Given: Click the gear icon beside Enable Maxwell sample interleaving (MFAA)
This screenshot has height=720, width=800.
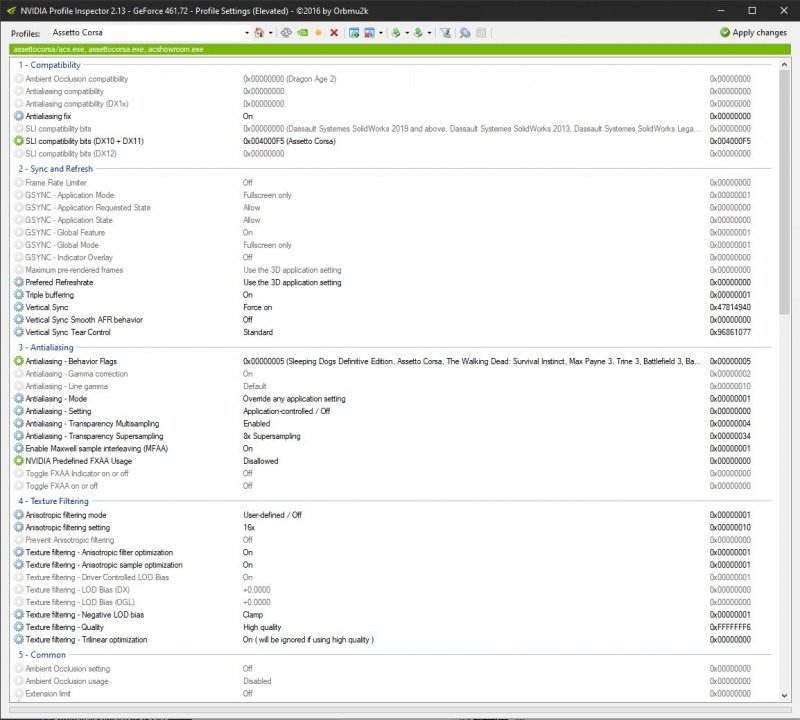Looking at the screenshot, I should tap(19, 448).
